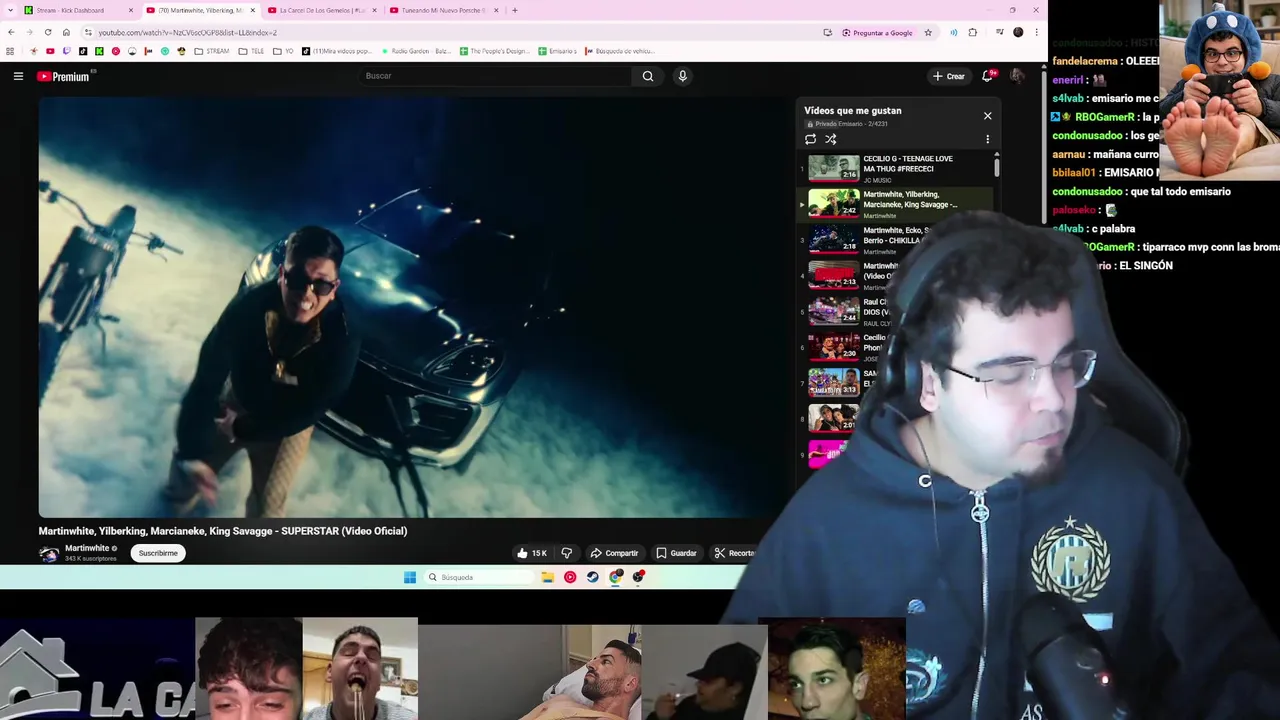Select the Martinwhite, Yilberking YouTube tab

click(x=199, y=10)
